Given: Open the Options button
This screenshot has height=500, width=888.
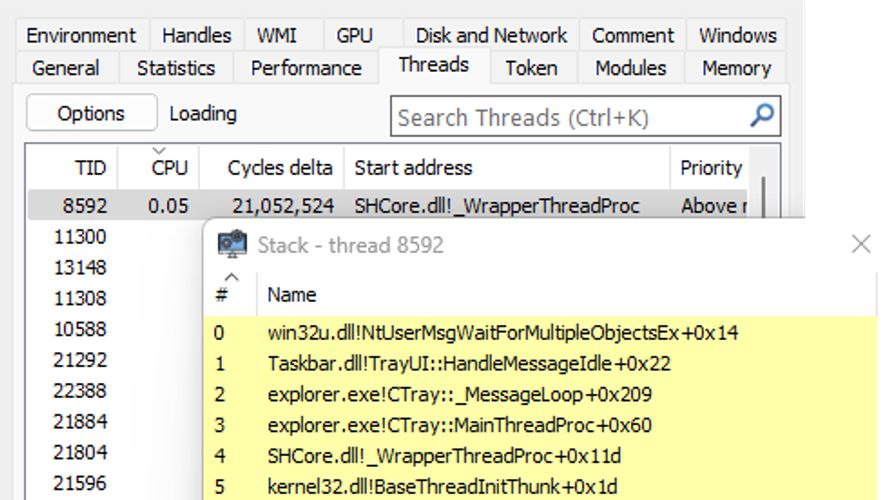Looking at the screenshot, I should pyautogui.click(x=91, y=114).
